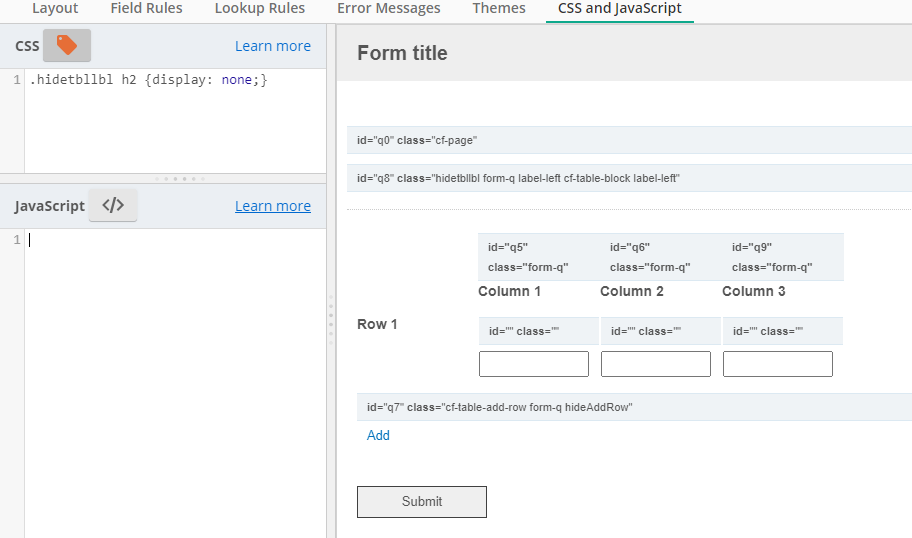This screenshot has height=538, width=912.
Task: Select the CSS and JavaScript tab
Action: [619, 8]
